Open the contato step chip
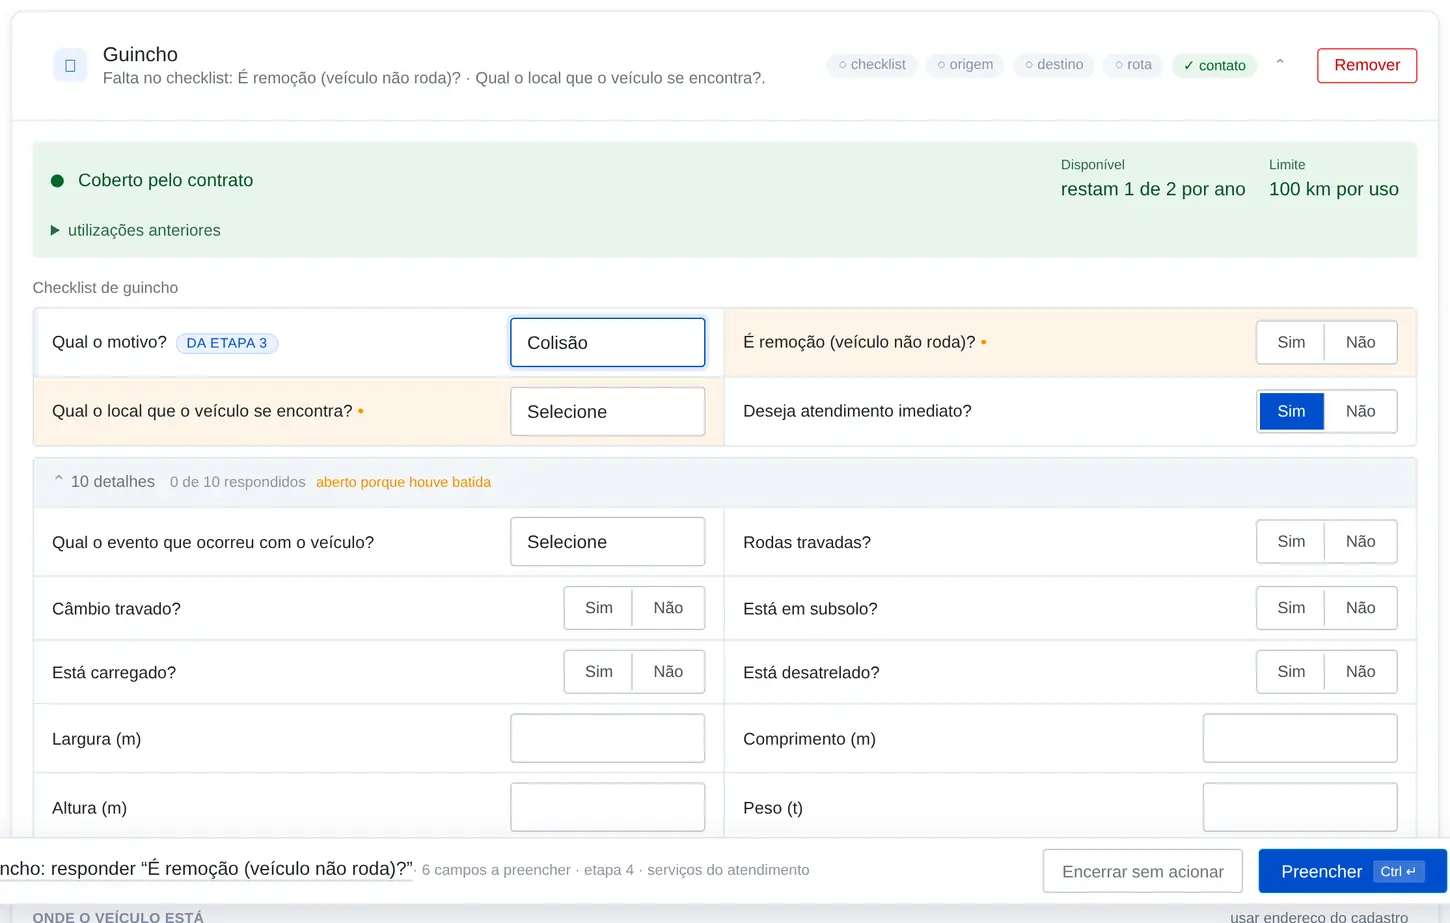Viewport: 1450px width, 923px height. [x=1214, y=65]
